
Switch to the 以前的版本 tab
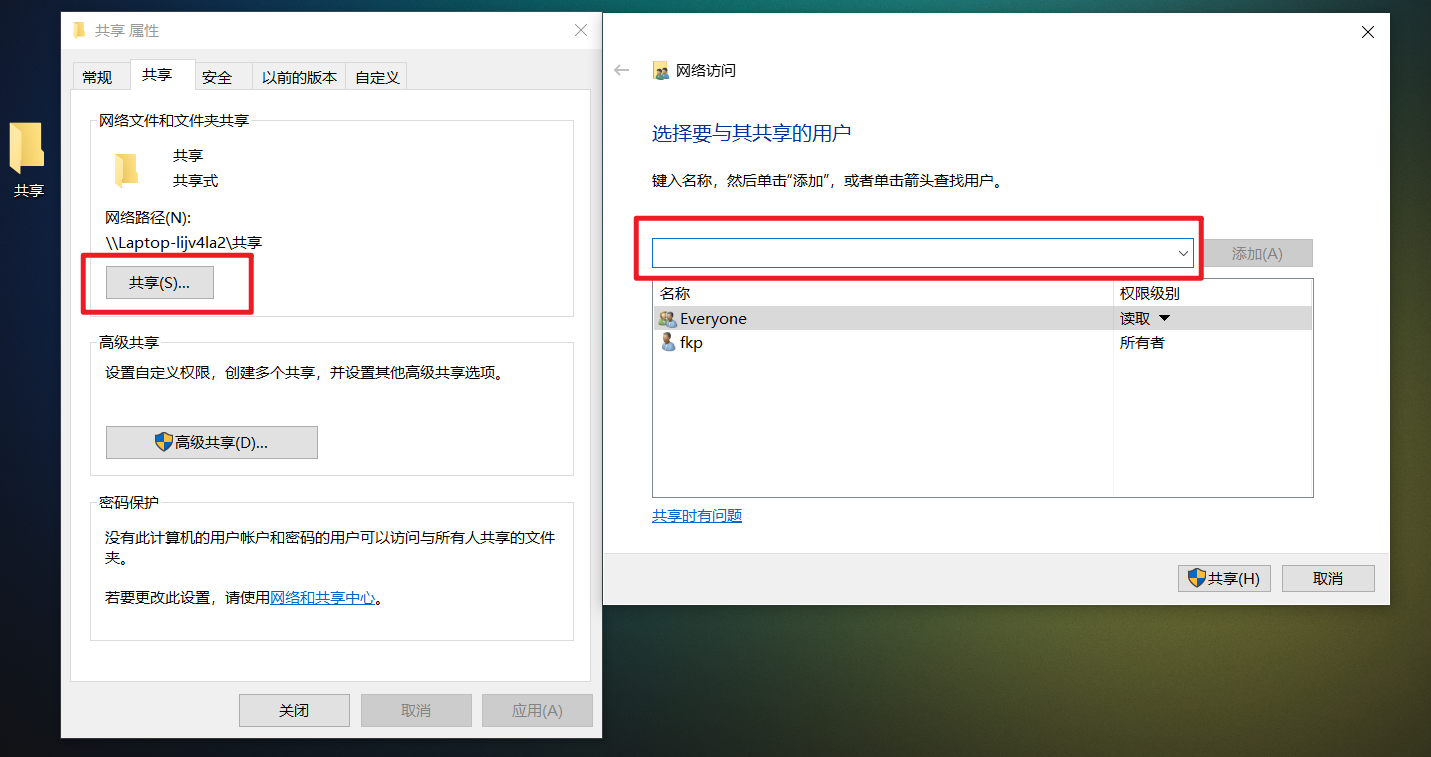[x=299, y=77]
